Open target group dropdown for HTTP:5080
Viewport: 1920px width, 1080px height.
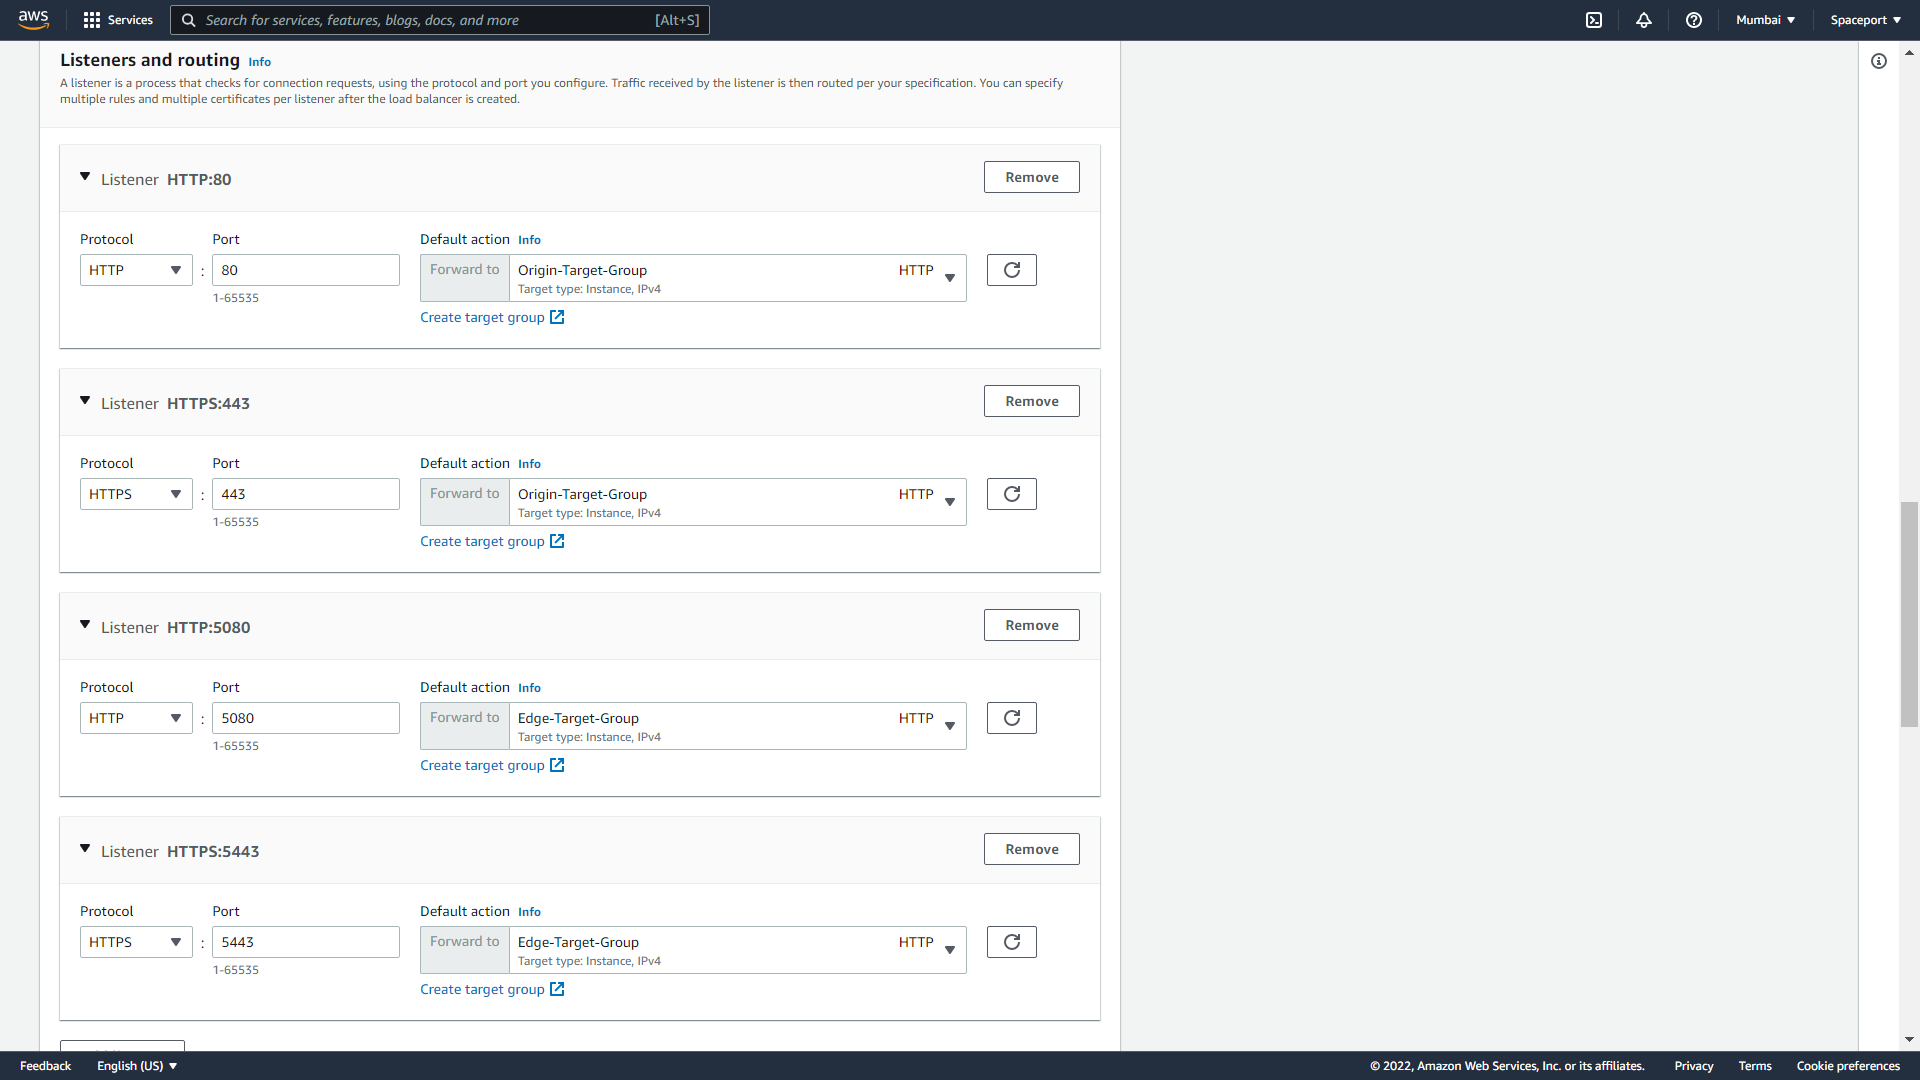click(x=738, y=726)
